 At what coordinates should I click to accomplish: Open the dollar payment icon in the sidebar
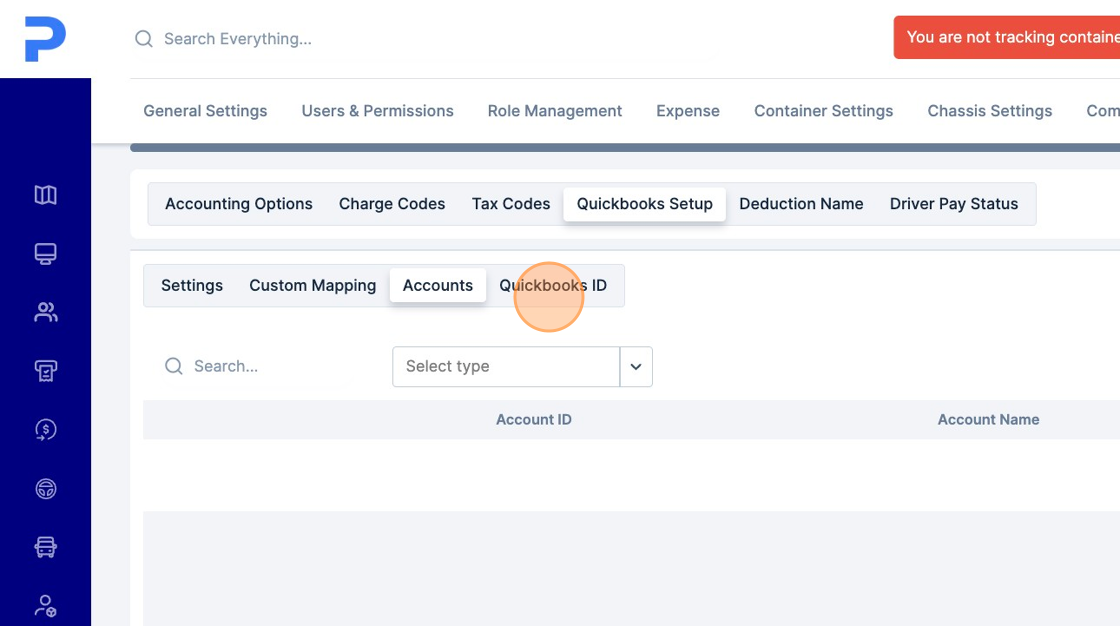[46, 429]
